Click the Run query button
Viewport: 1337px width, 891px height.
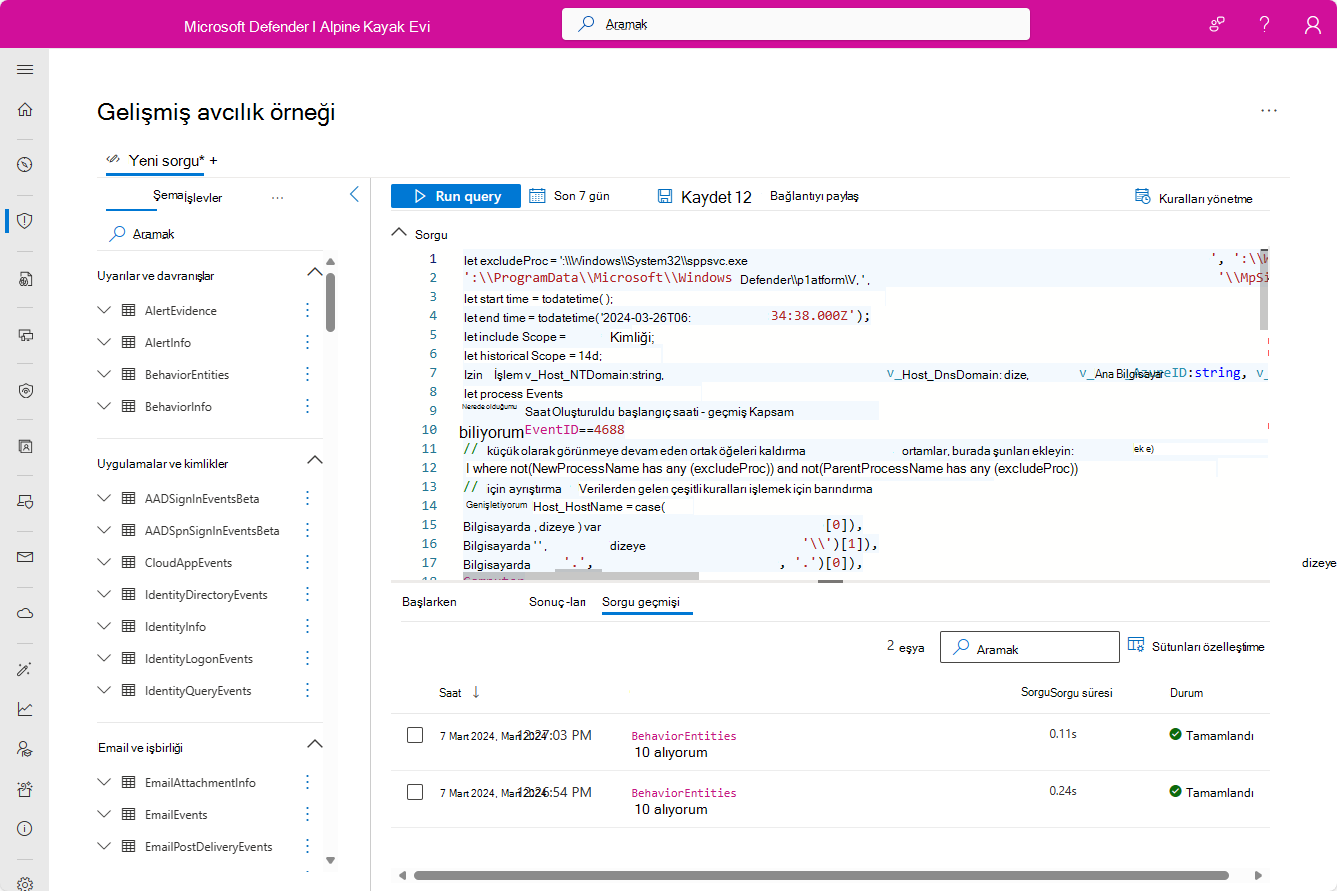click(x=456, y=196)
